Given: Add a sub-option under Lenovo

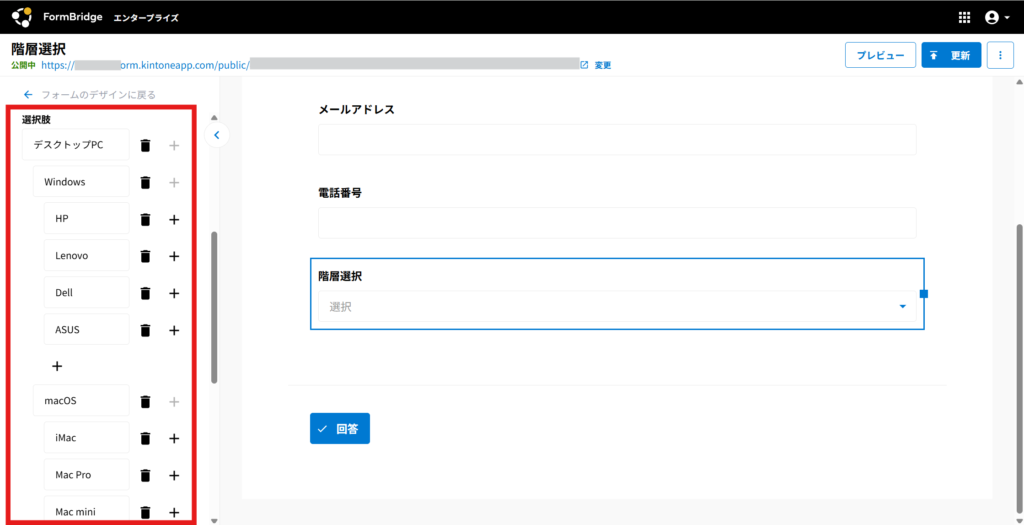Looking at the screenshot, I should pos(174,257).
